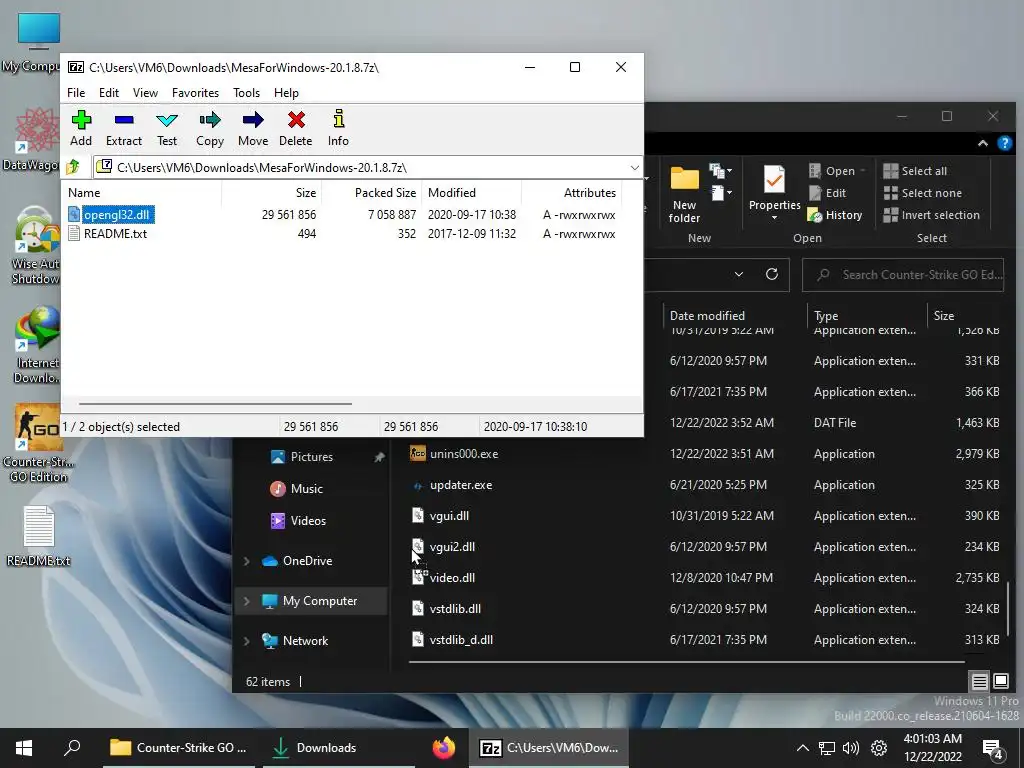This screenshot has width=1024, height=768.
Task: Click Edit in the Explorer ribbon
Action: pos(827,193)
